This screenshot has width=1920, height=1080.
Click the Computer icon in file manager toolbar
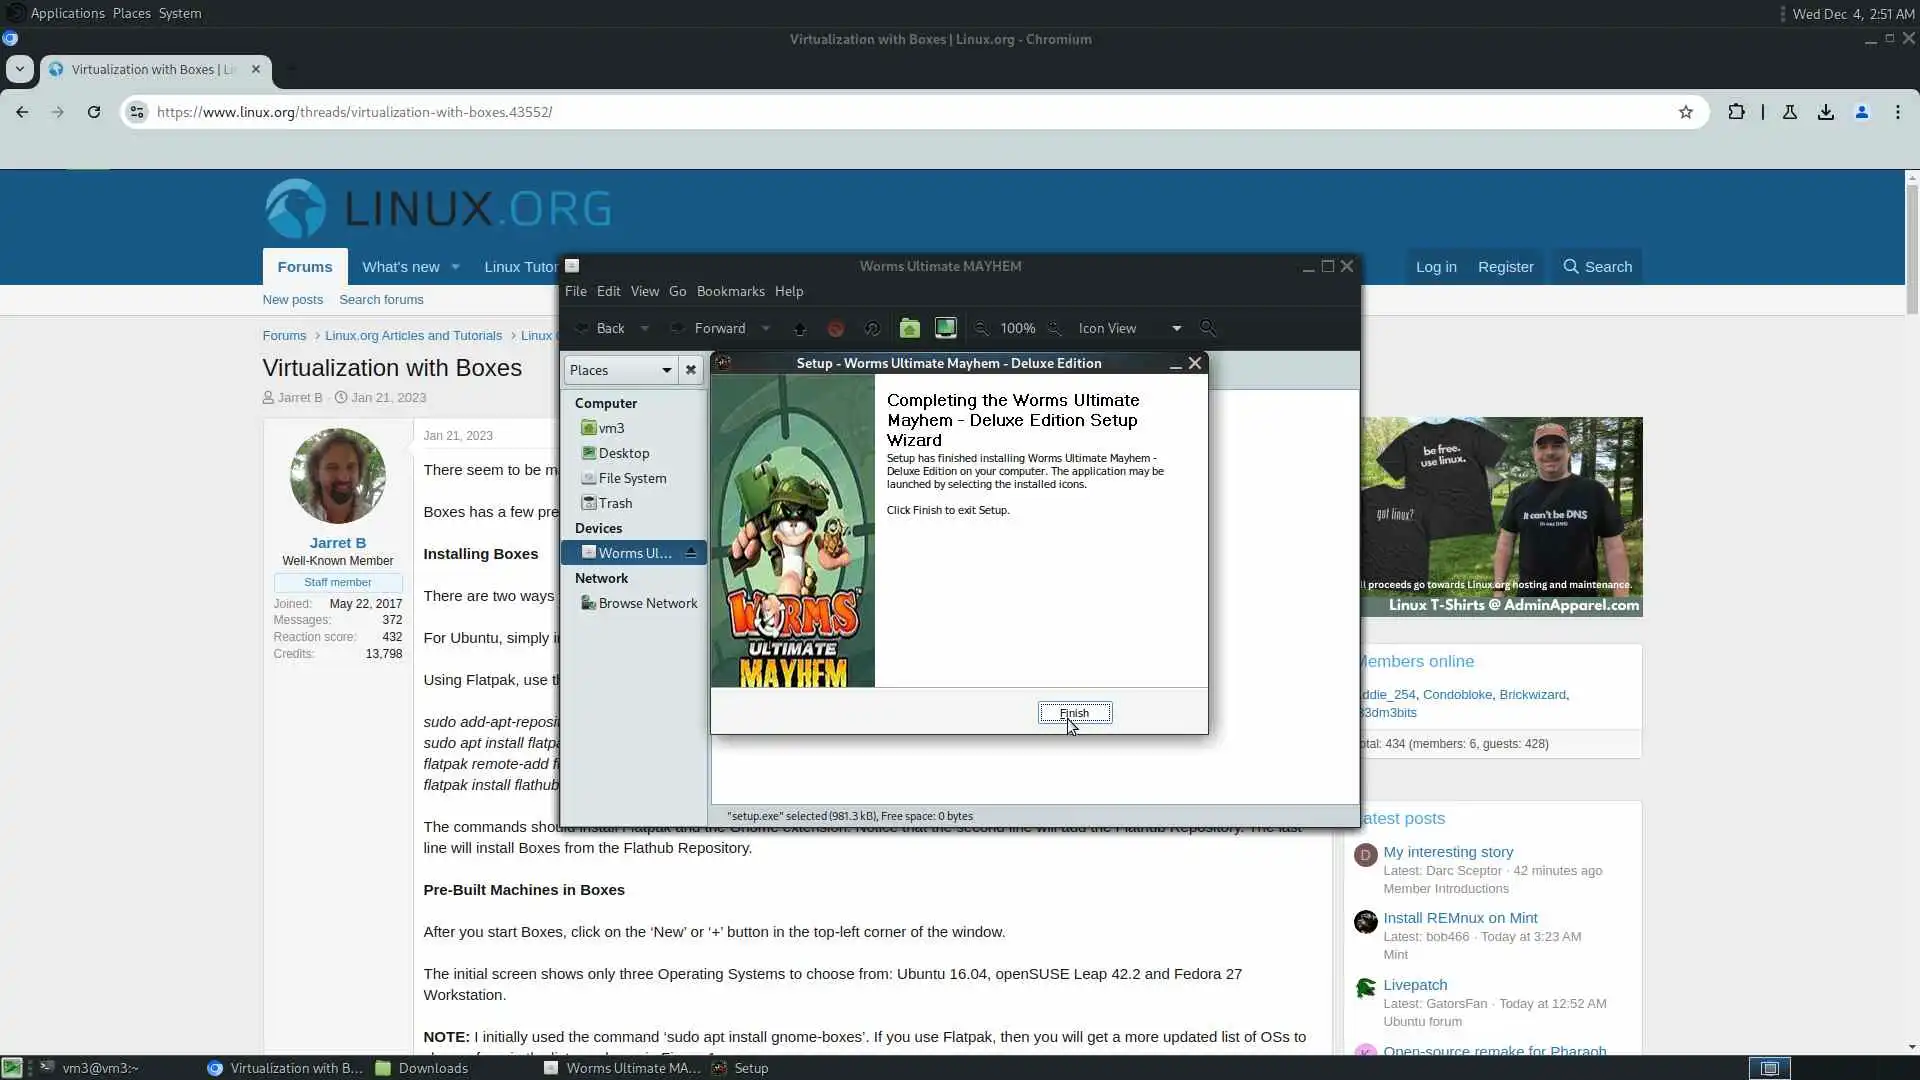tap(945, 328)
